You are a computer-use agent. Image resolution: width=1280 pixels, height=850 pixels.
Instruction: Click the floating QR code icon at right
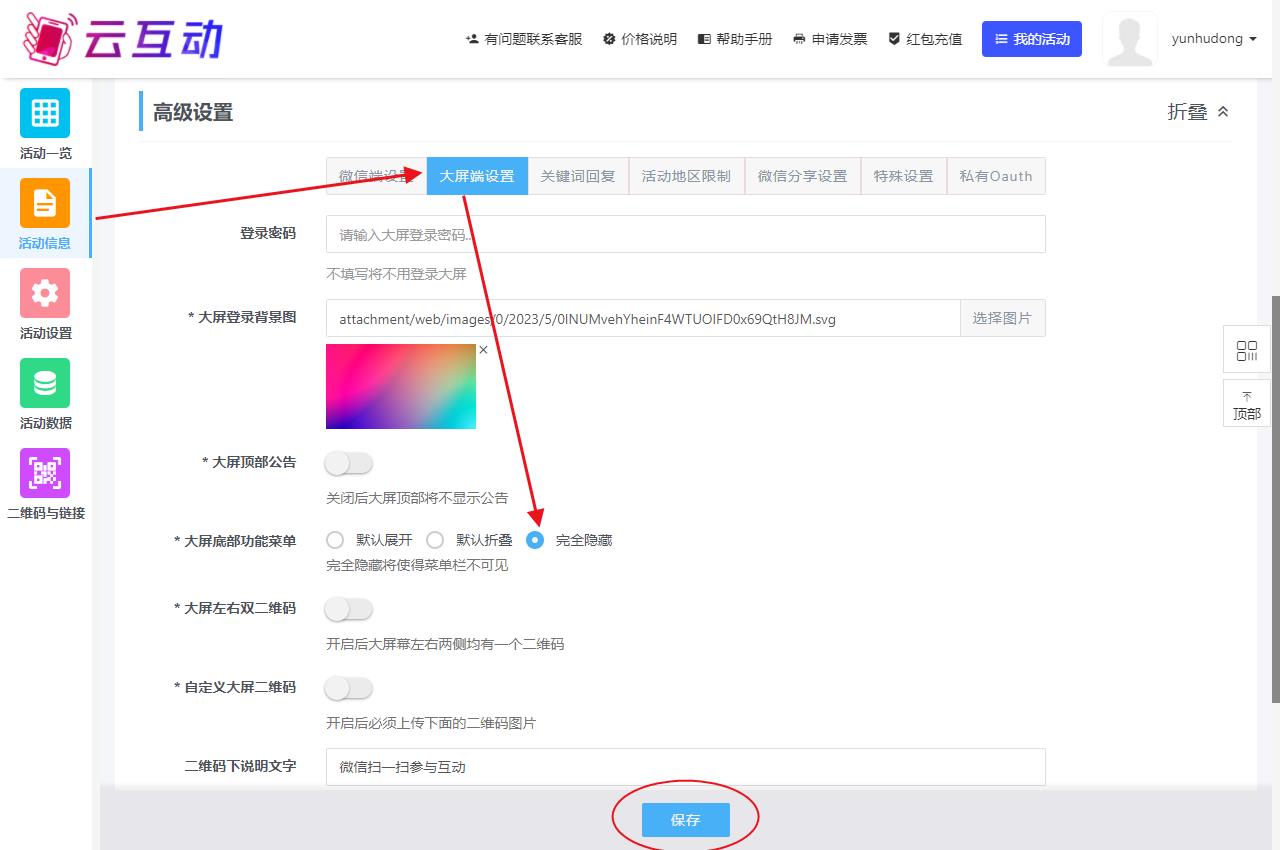point(1246,350)
